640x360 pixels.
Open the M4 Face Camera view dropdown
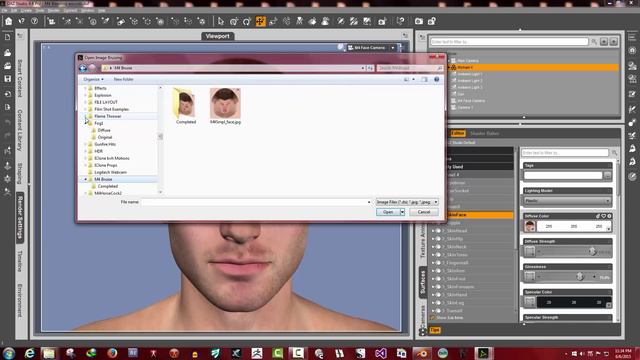(393, 48)
